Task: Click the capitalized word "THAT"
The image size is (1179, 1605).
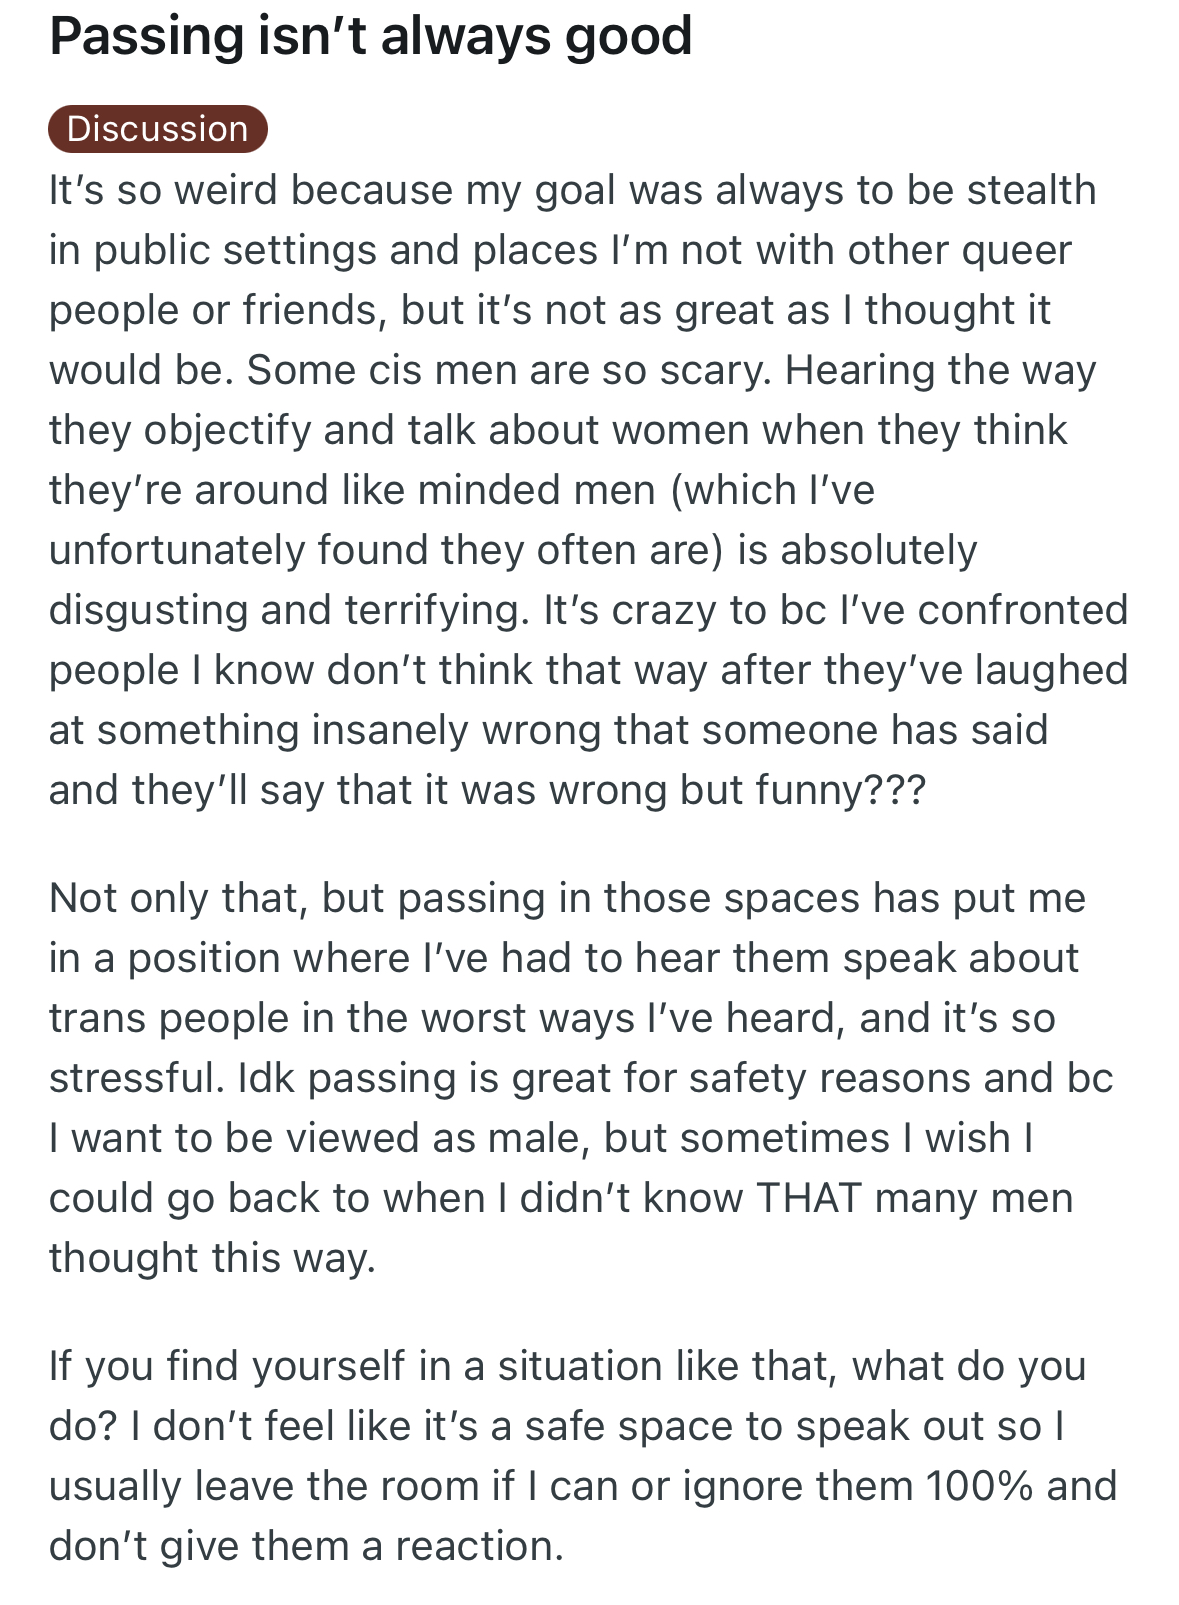Action: click(809, 1198)
